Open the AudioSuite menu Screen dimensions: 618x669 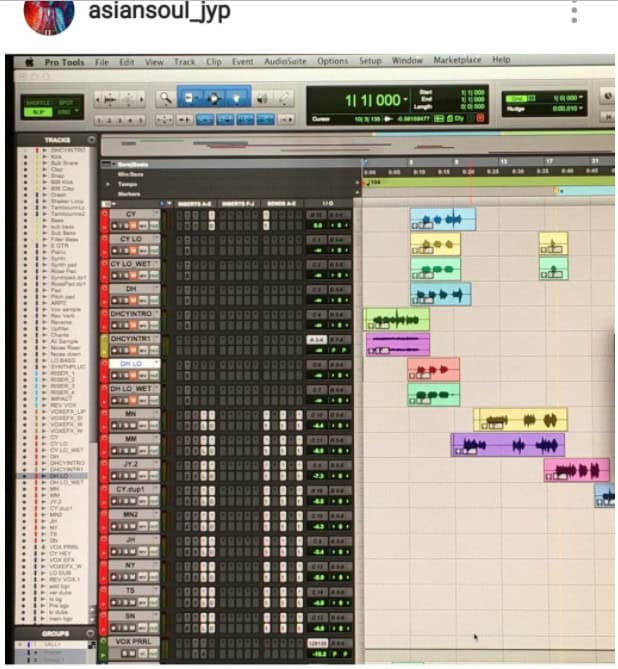click(287, 61)
